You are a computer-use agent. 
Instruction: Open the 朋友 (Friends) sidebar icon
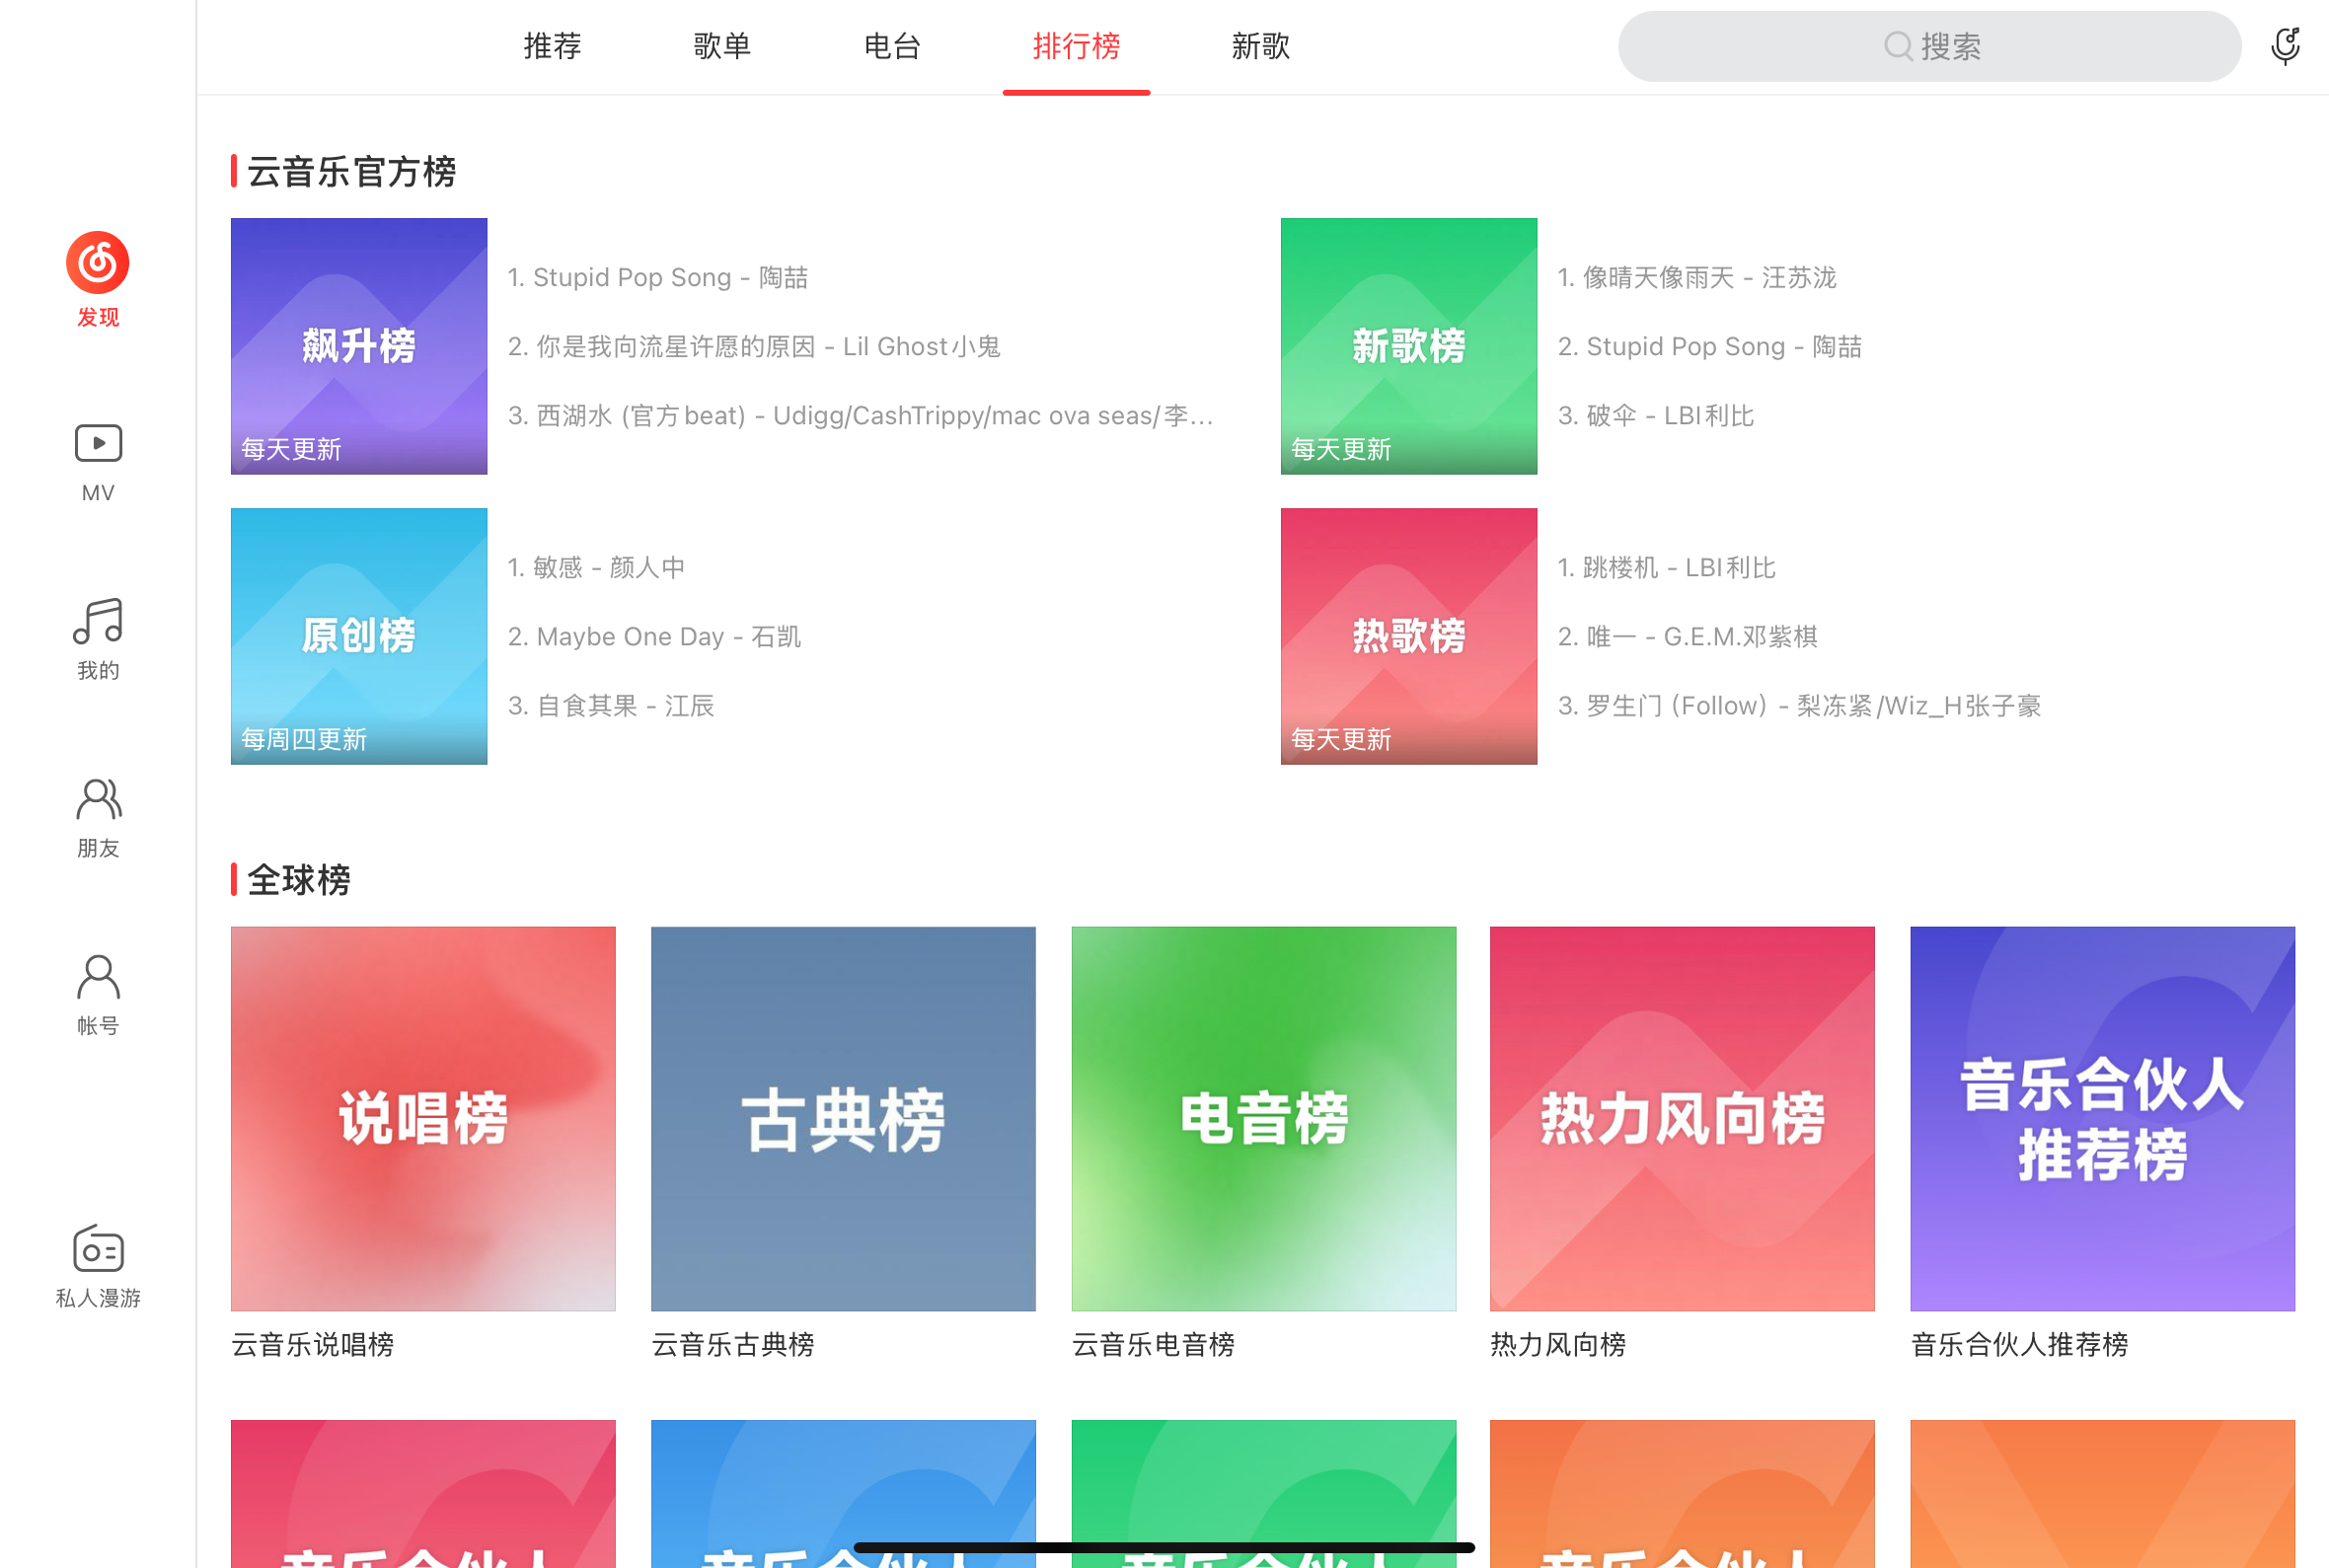click(x=98, y=799)
